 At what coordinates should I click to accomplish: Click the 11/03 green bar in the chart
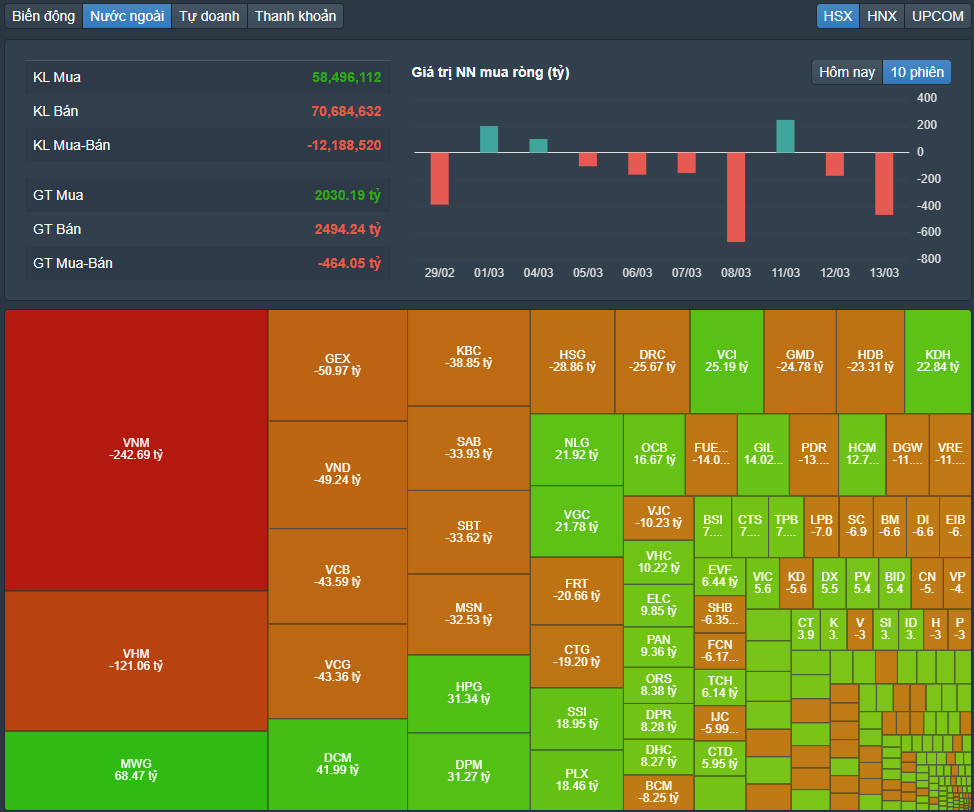coord(785,136)
